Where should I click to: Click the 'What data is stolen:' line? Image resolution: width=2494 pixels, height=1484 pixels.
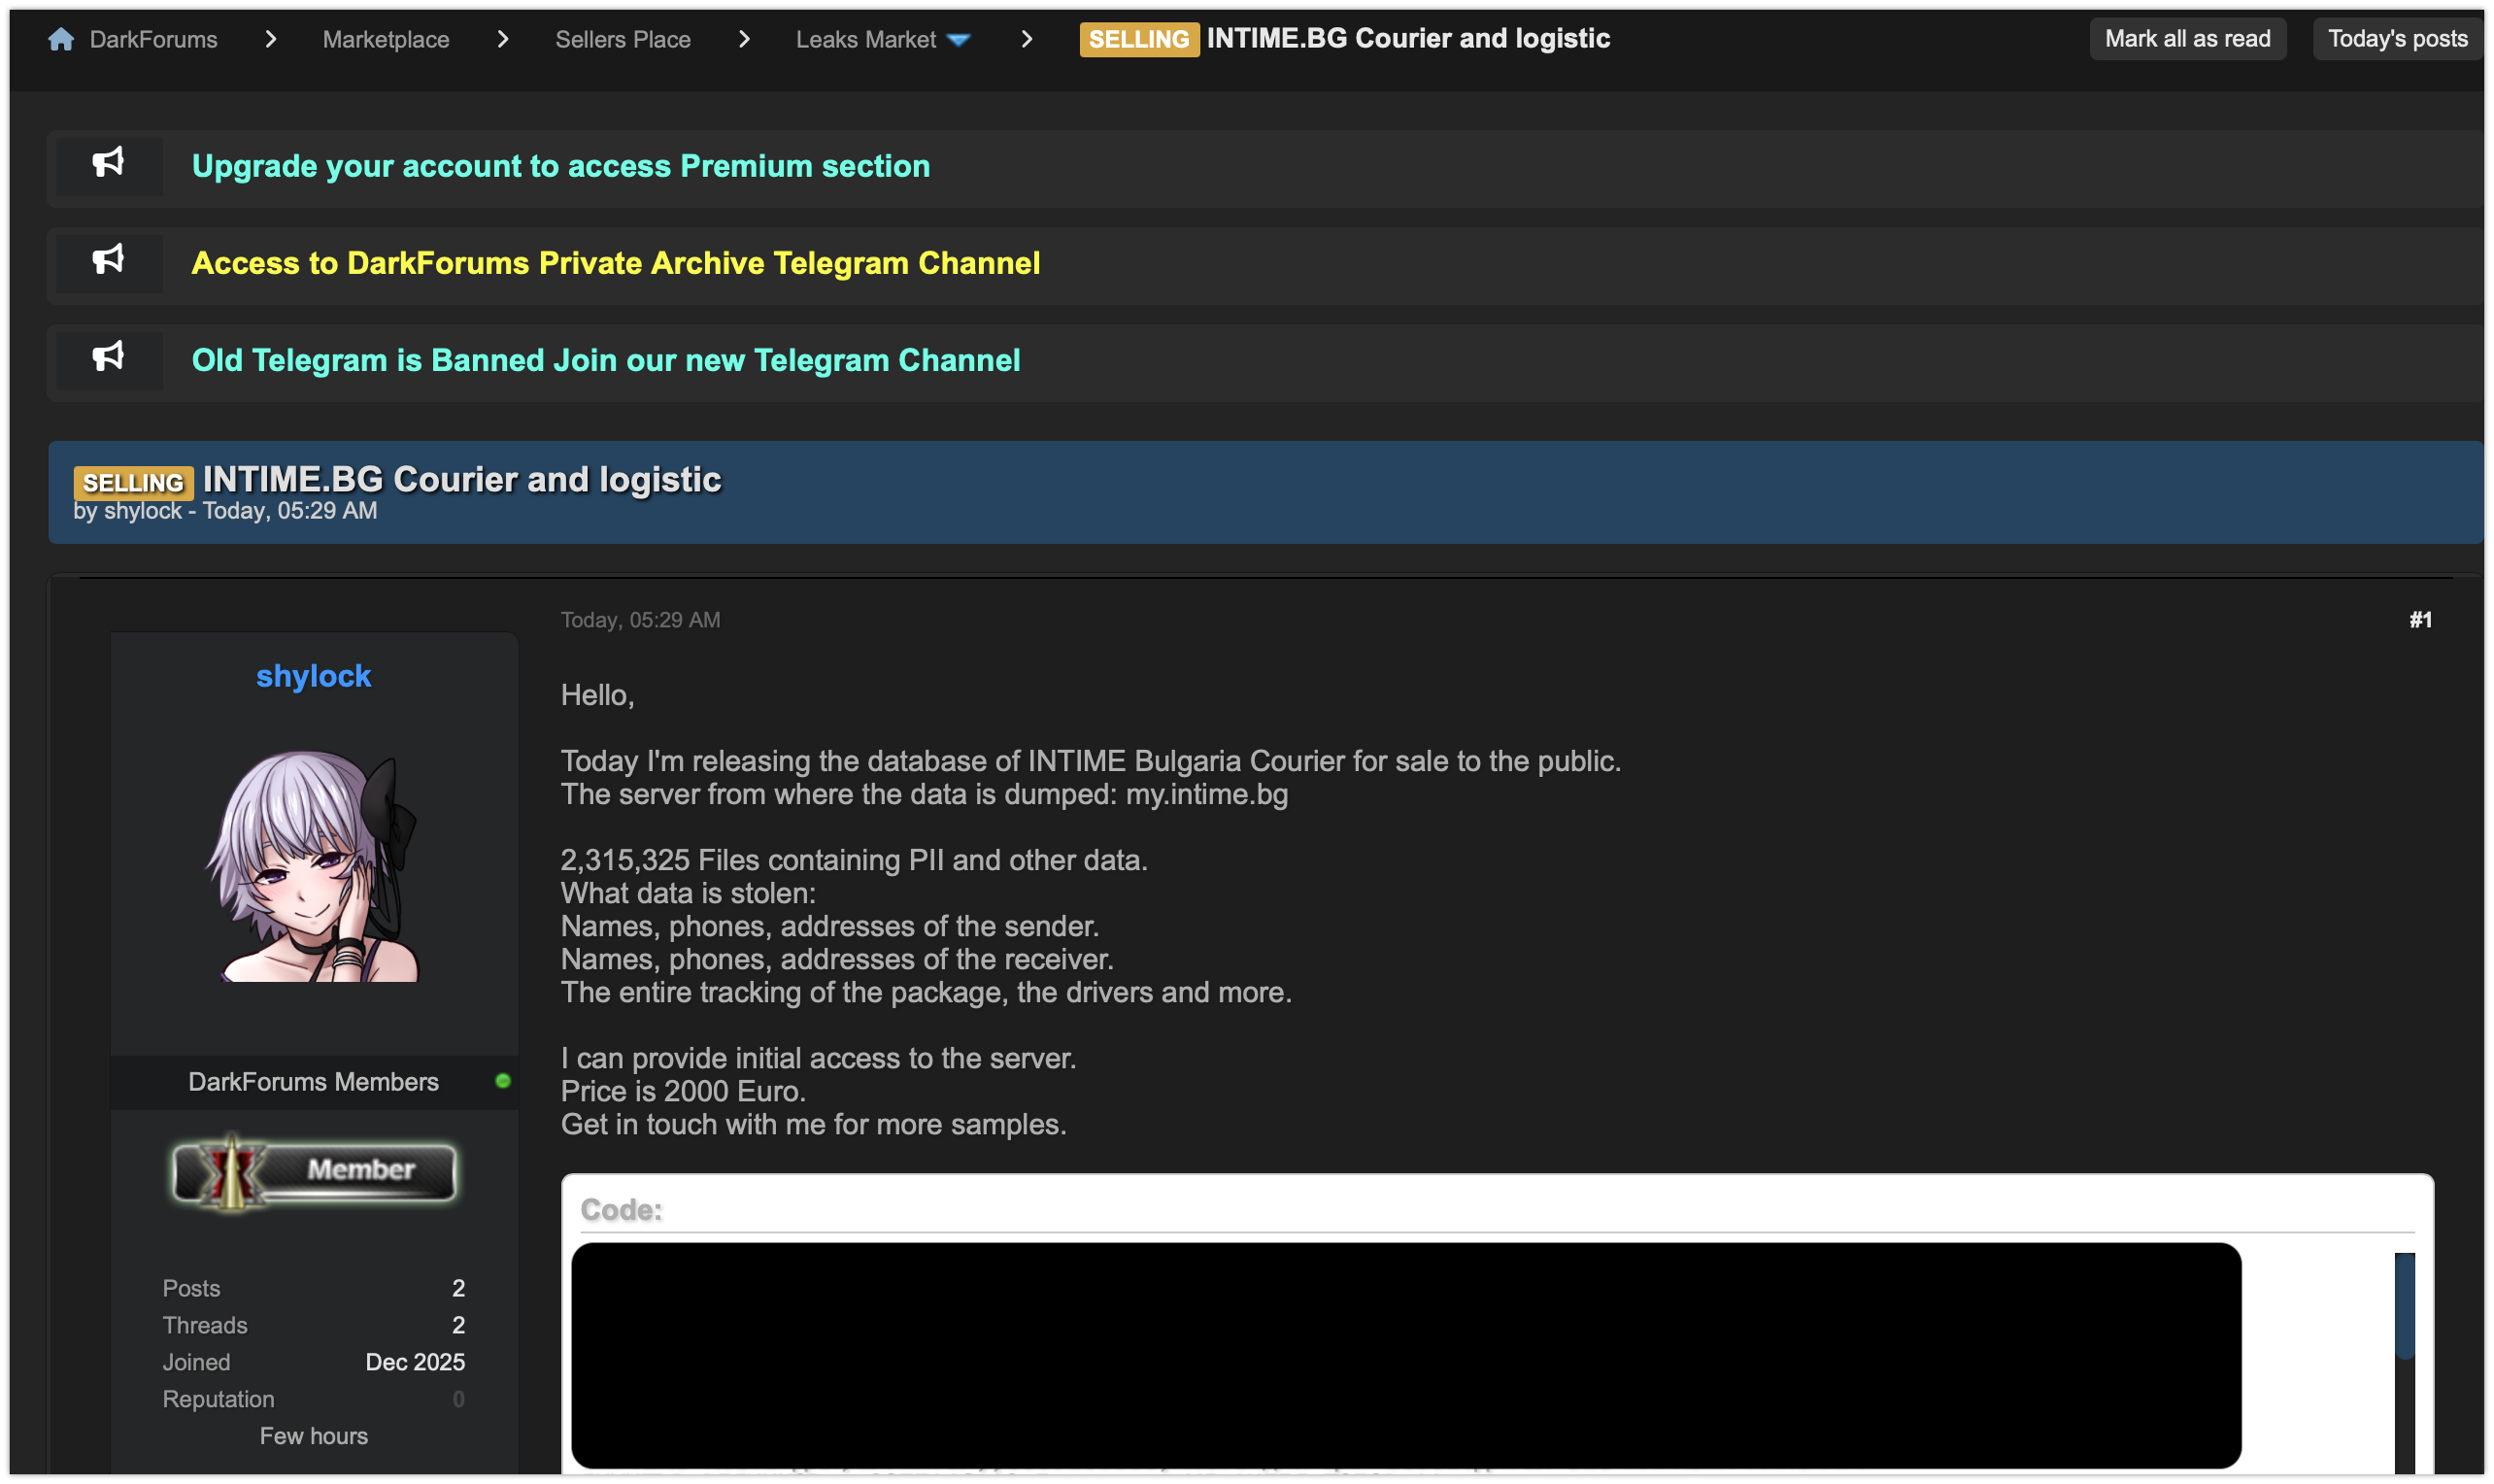[x=688, y=893]
